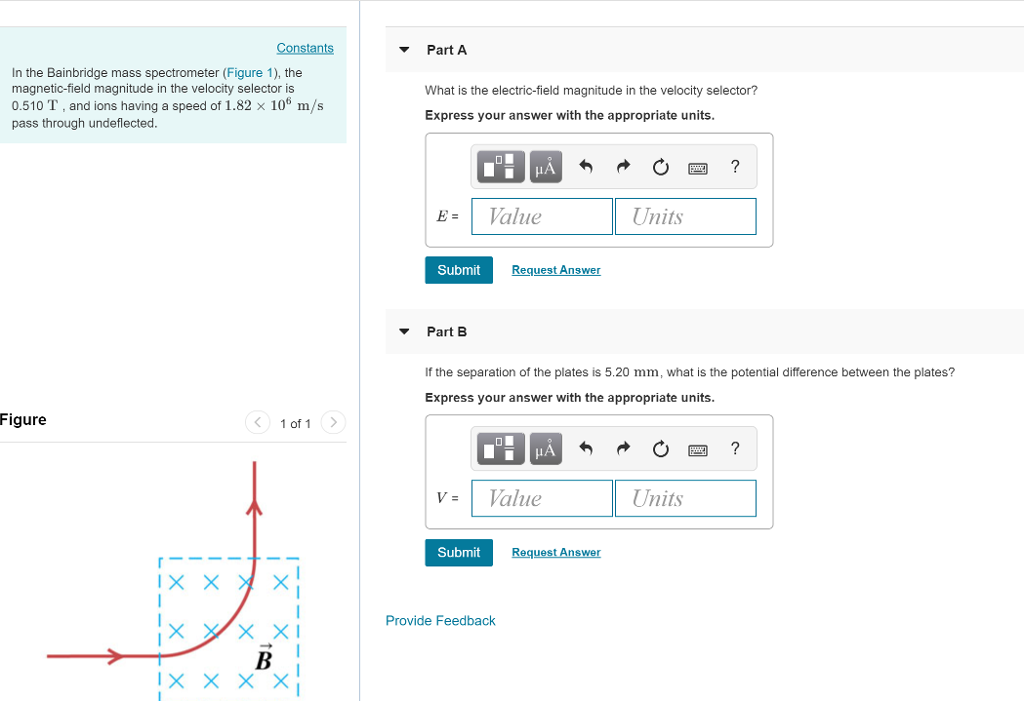
Task: Open the Constants link
Action: [x=305, y=47]
